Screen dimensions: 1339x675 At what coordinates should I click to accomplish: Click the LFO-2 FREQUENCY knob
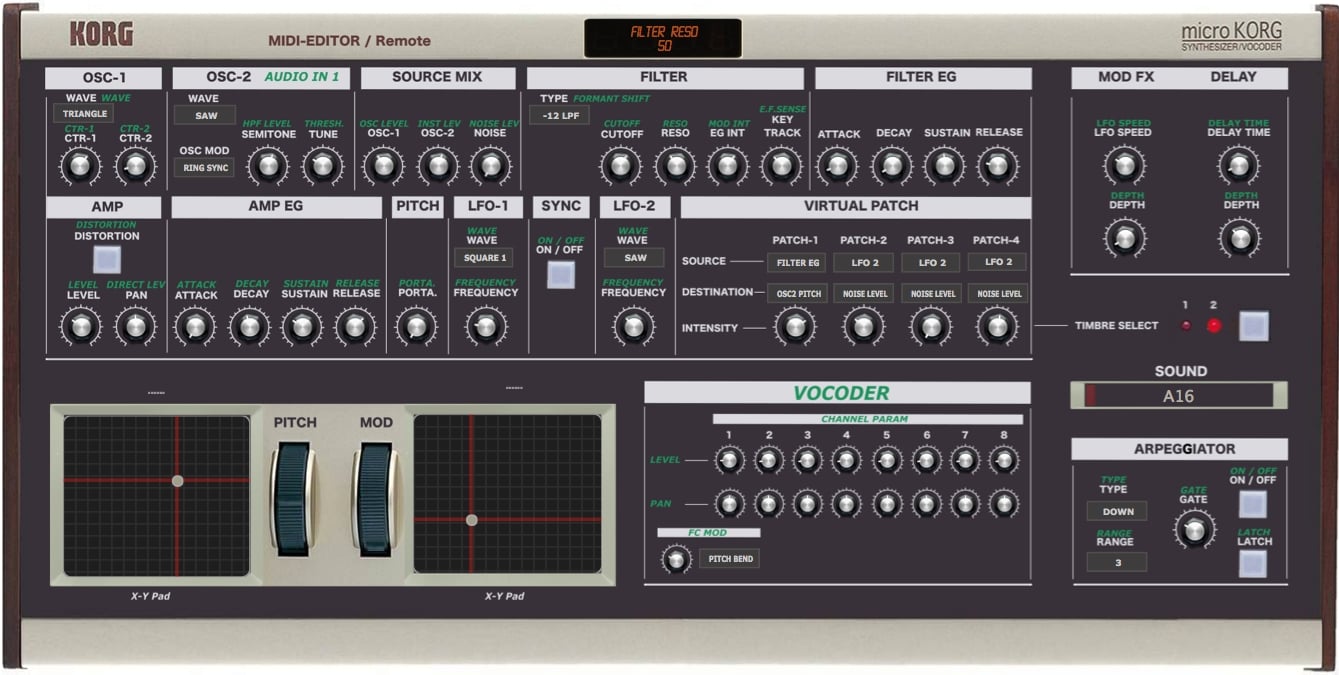[632, 327]
